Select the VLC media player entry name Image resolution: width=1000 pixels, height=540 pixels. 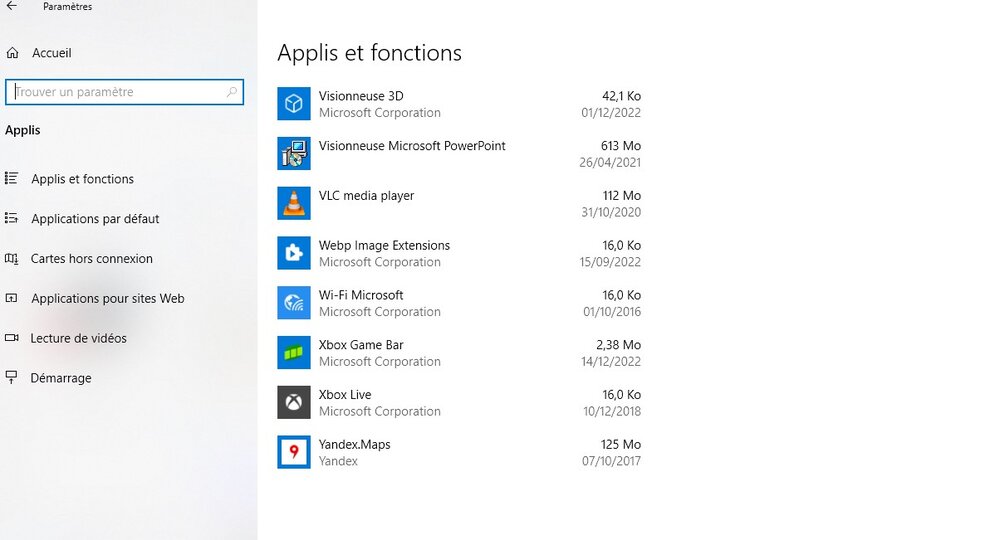pos(366,196)
